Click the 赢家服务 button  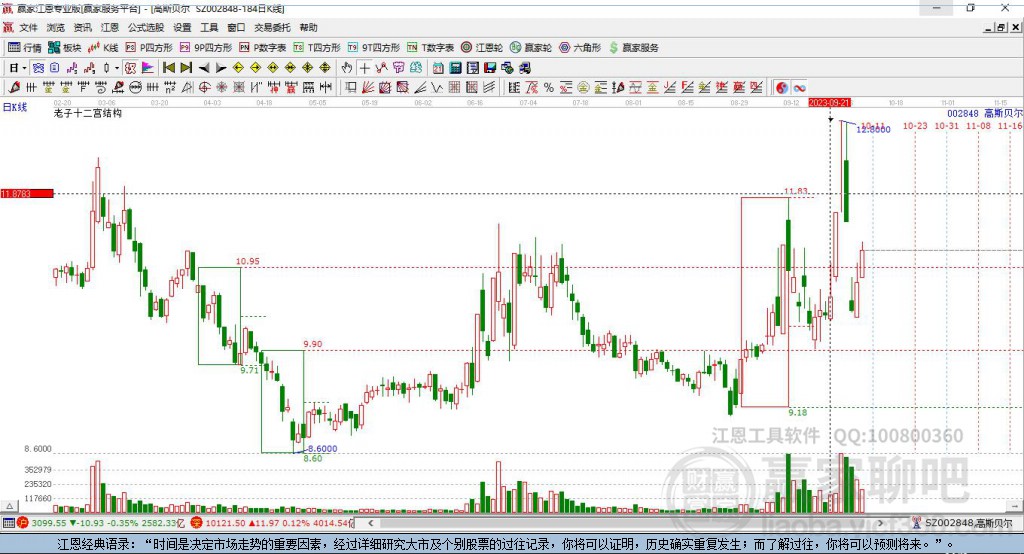(x=633, y=47)
